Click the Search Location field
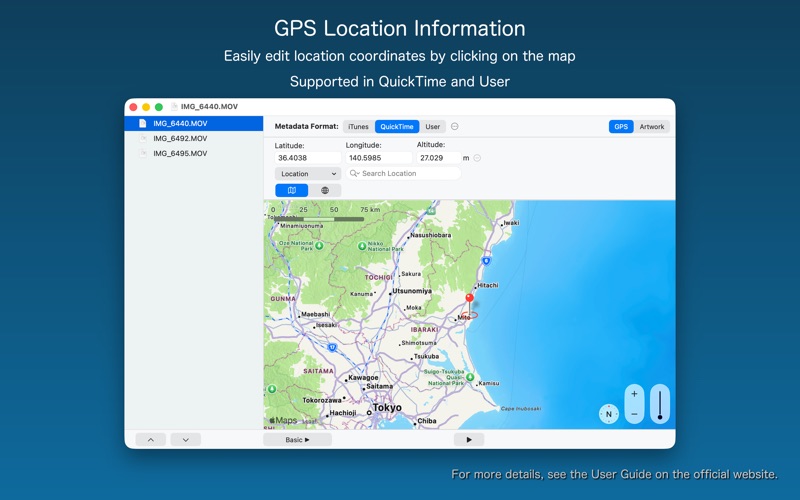This screenshot has width=800, height=500. point(404,173)
